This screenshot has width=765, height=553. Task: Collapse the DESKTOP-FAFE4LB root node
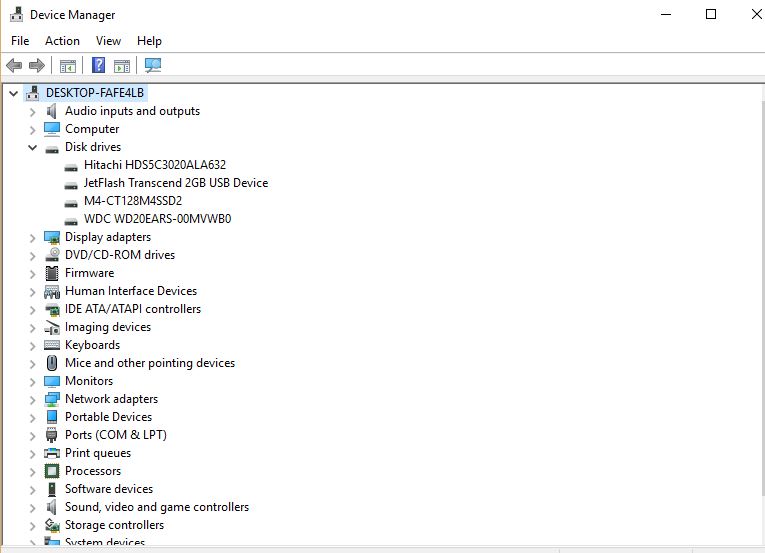pyautogui.click(x=14, y=93)
